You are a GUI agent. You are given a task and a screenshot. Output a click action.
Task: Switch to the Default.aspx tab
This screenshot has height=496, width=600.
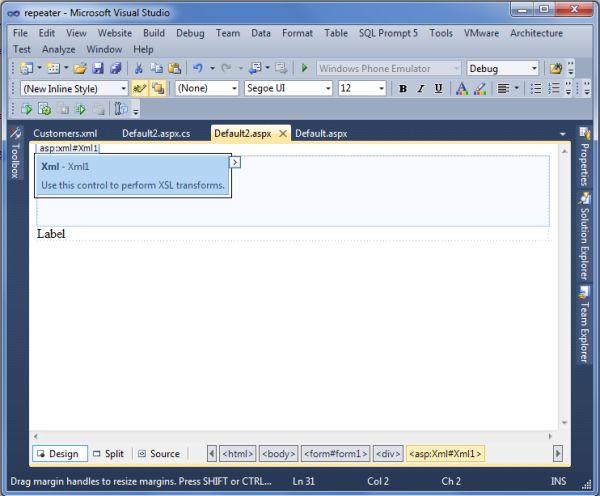(321, 134)
